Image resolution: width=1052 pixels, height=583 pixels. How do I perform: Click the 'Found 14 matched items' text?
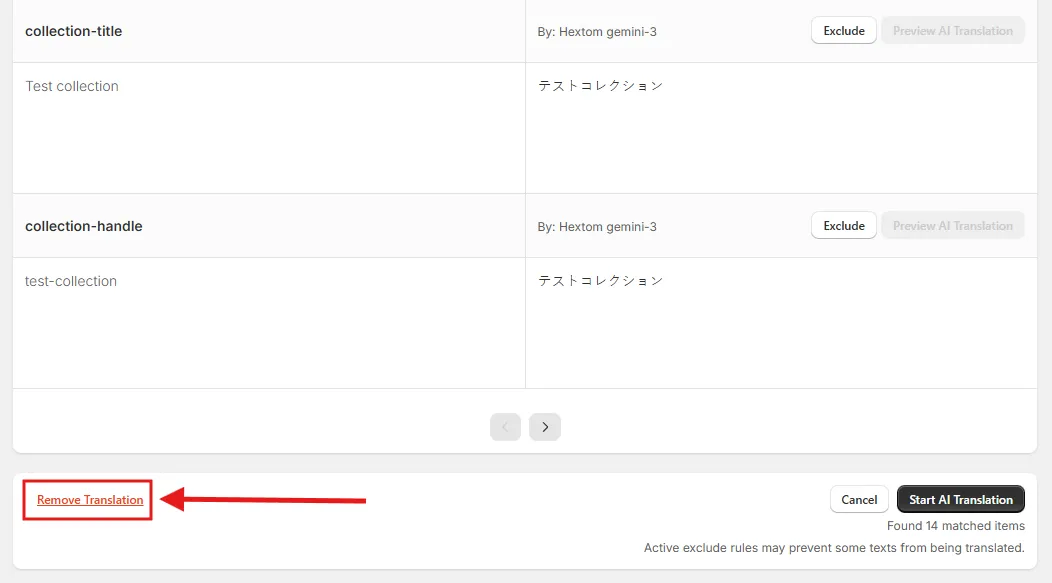tap(955, 526)
